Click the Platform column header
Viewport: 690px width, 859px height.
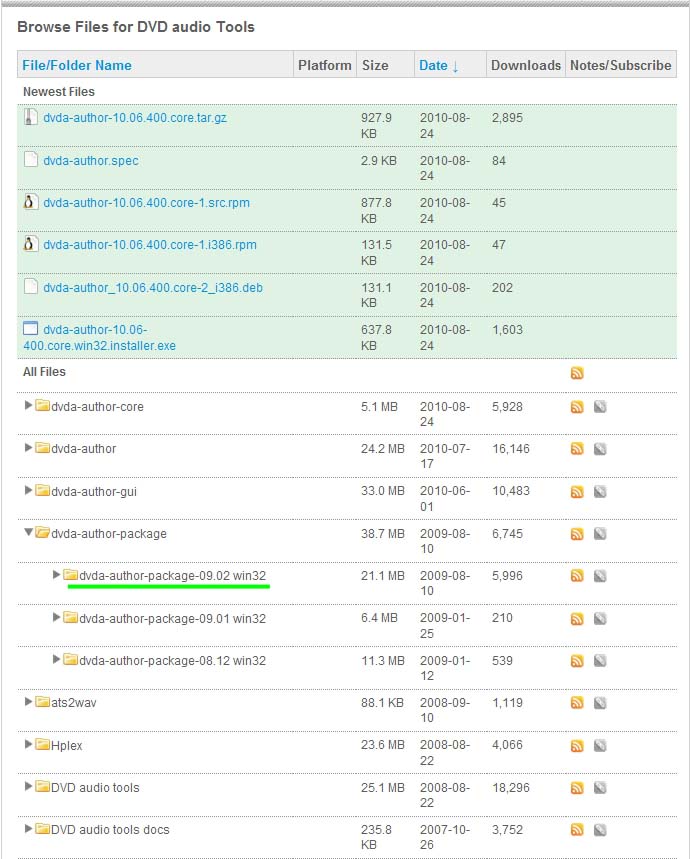325,65
